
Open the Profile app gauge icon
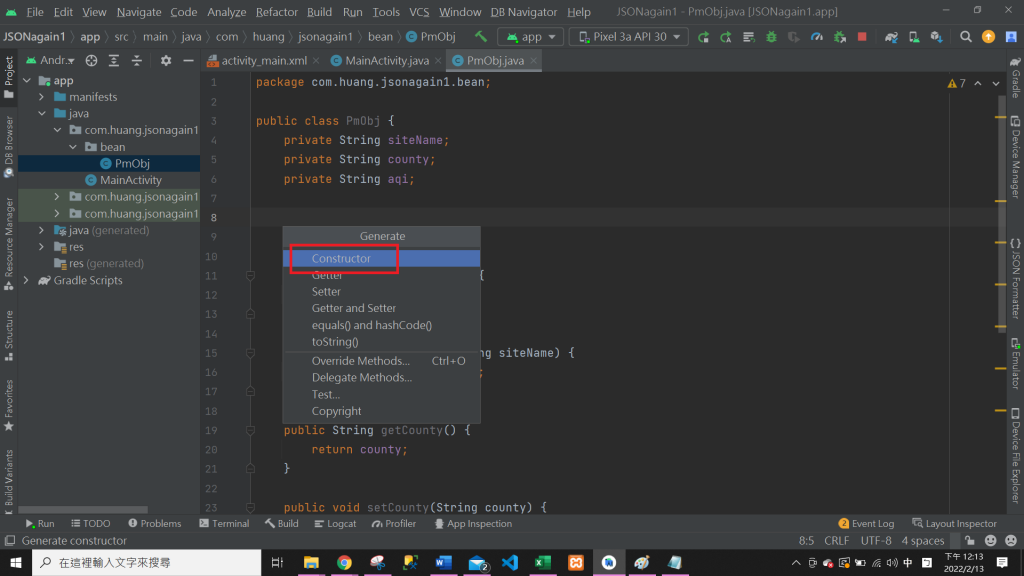pos(816,37)
